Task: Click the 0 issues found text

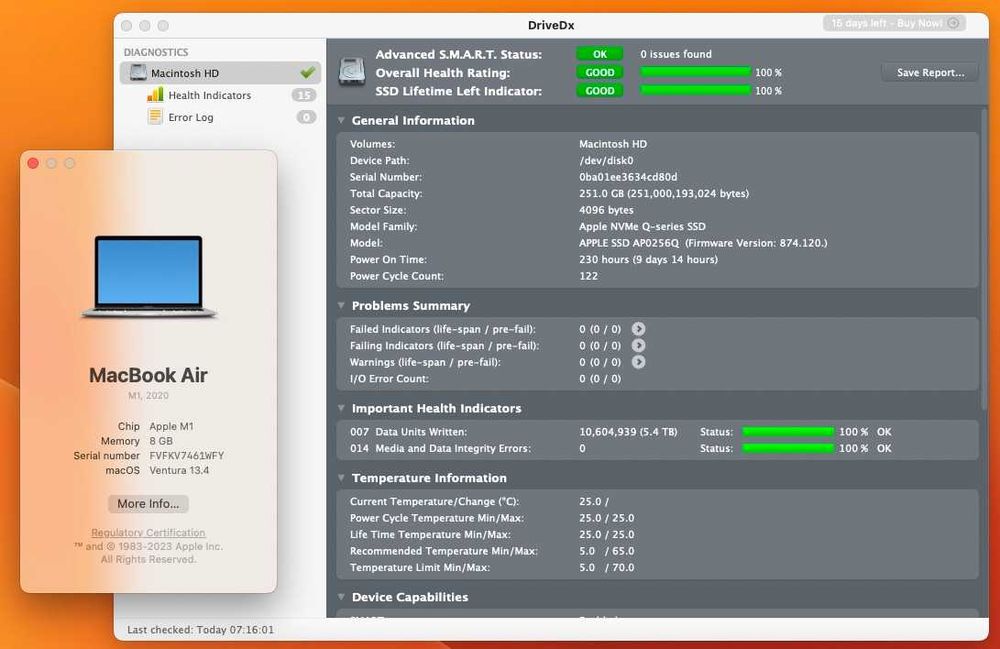Action: point(676,54)
